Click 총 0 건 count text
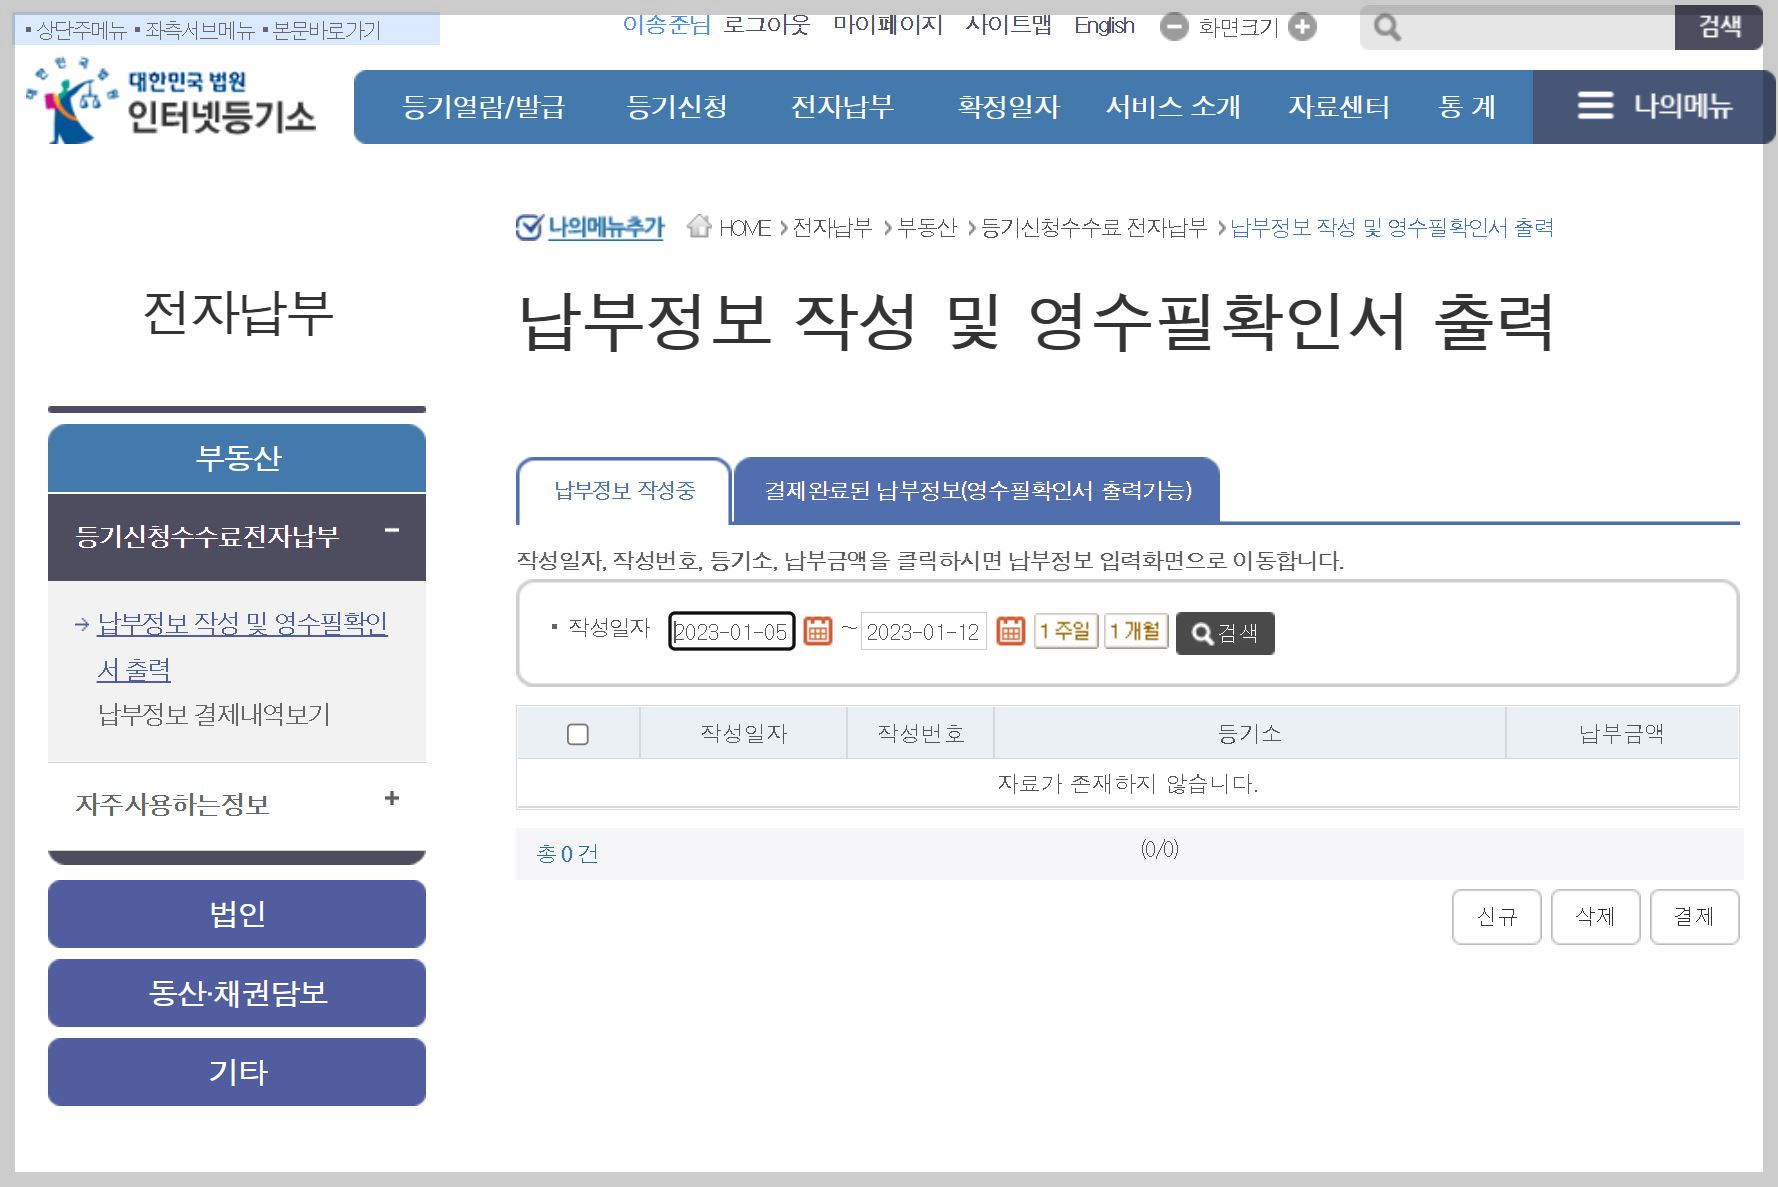 click(x=567, y=854)
